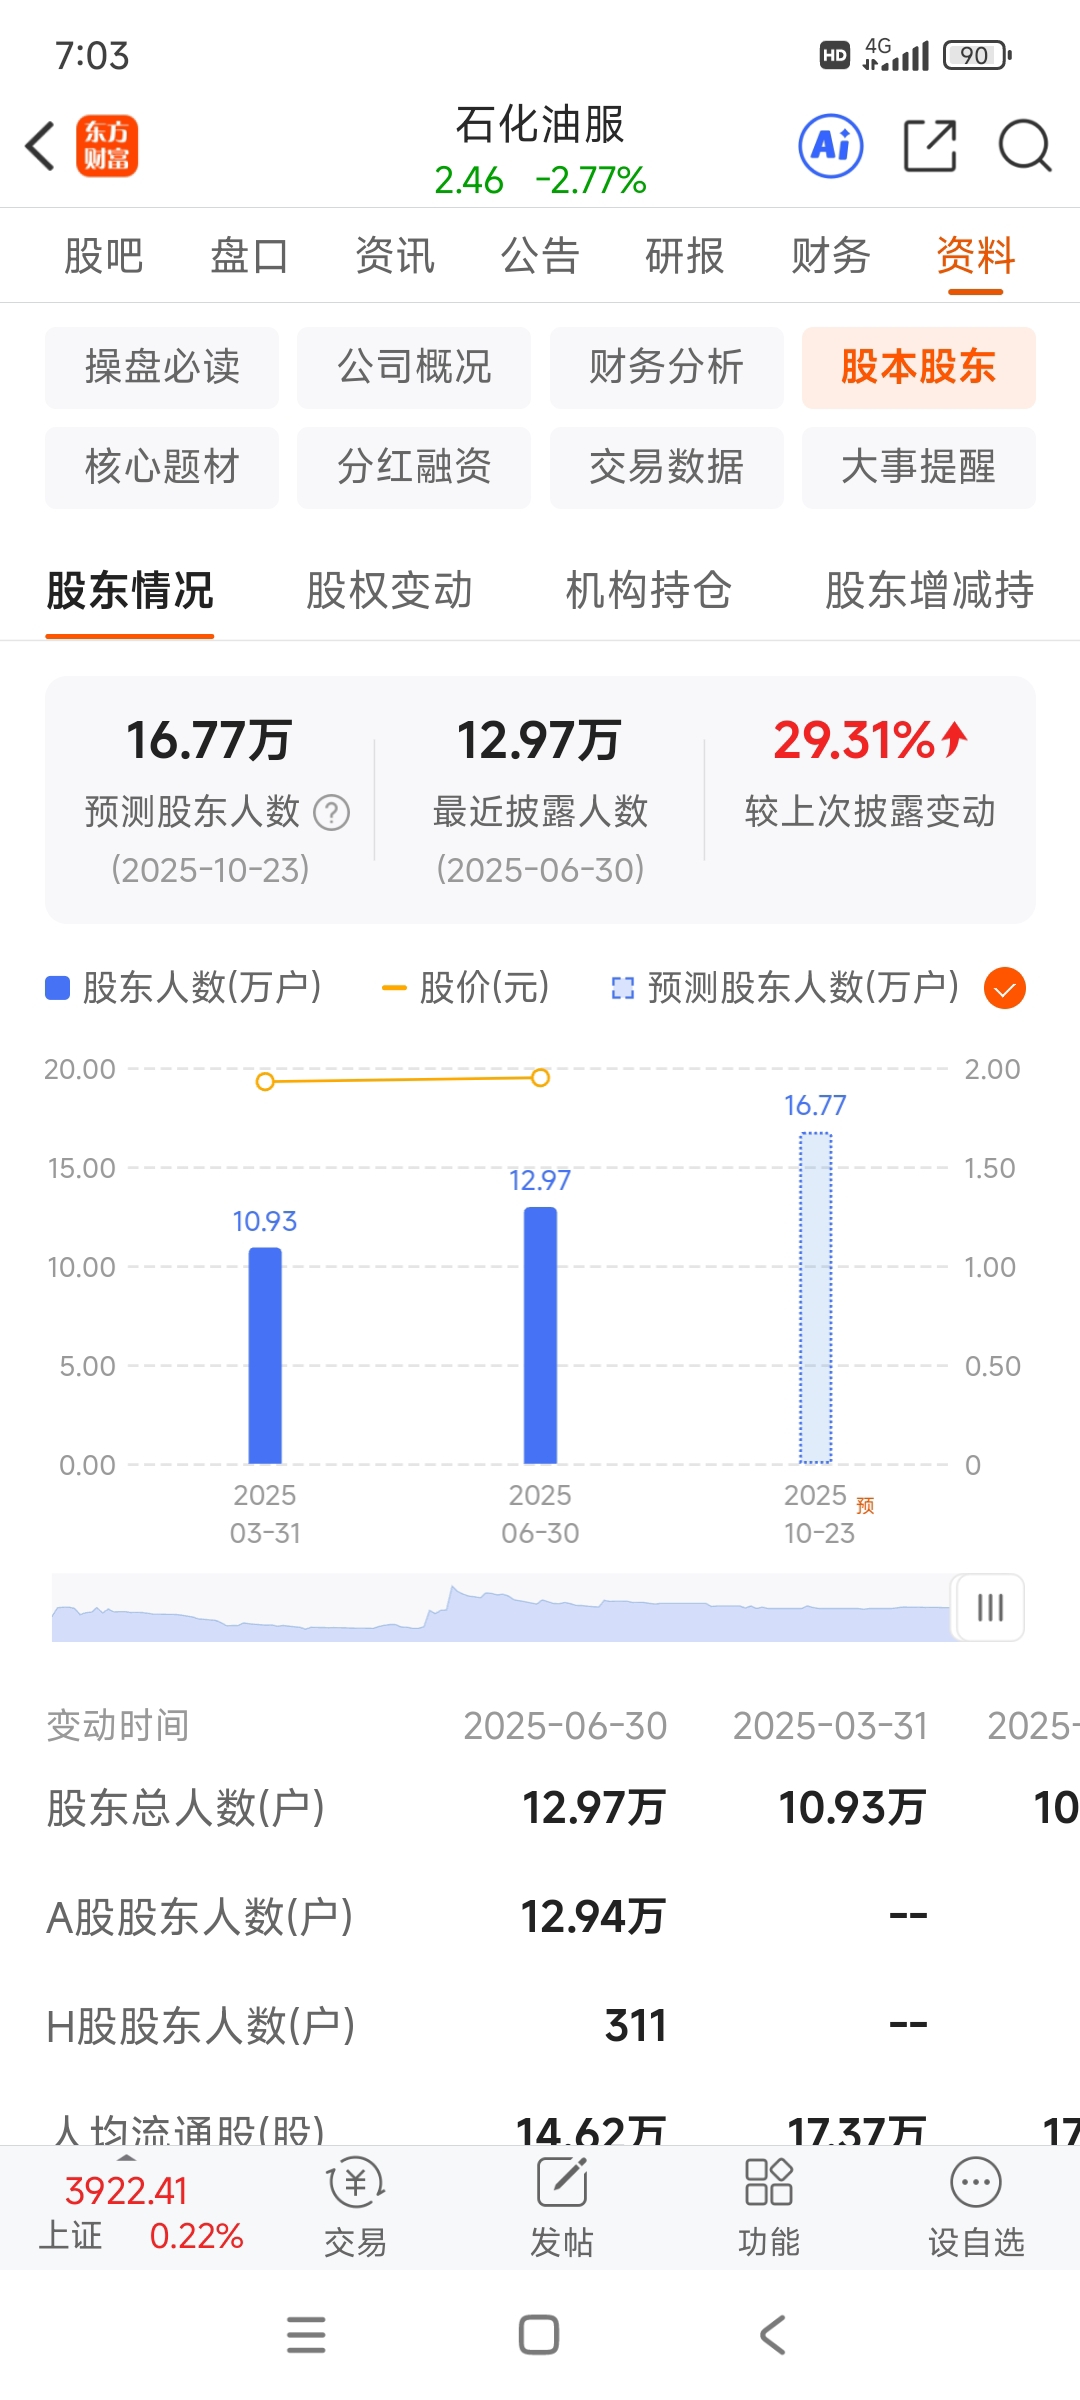Tap the 2025-03-31 table column header
The height and width of the screenshot is (2400, 1080).
tap(830, 1726)
